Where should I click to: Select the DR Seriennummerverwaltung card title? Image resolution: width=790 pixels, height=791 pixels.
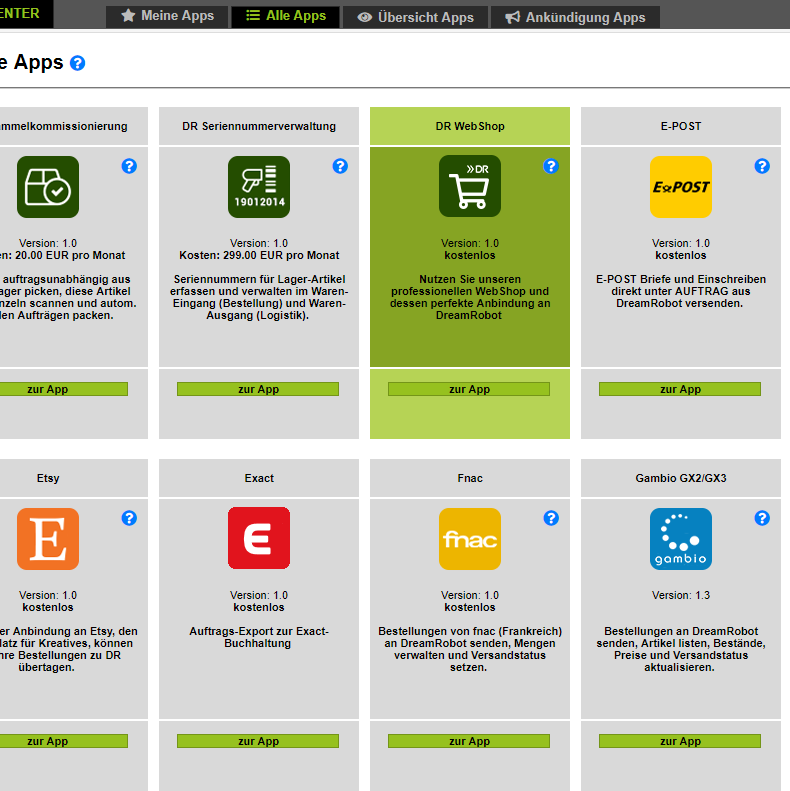pos(259,126)
